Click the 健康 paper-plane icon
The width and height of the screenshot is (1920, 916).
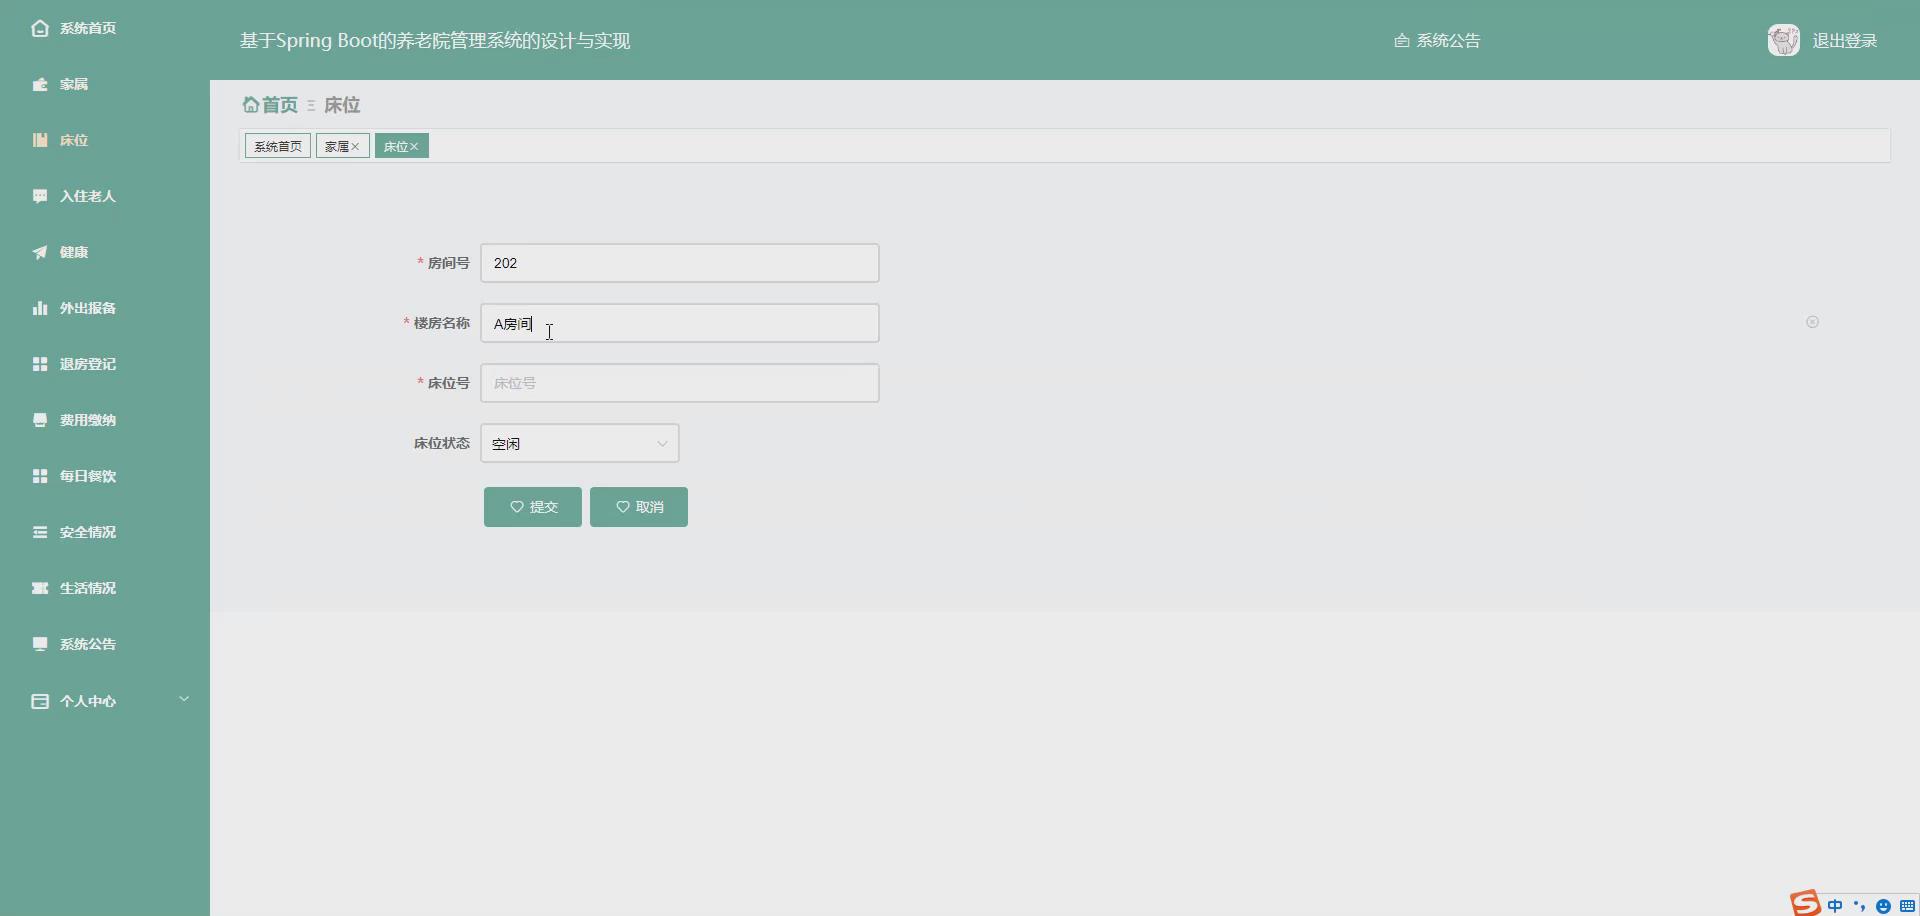point(40,252)
